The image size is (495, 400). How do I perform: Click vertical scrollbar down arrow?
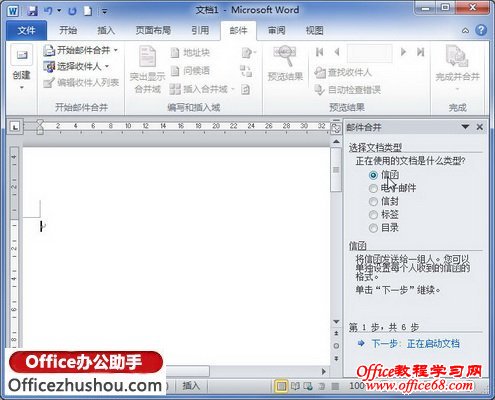pos(336,321)
